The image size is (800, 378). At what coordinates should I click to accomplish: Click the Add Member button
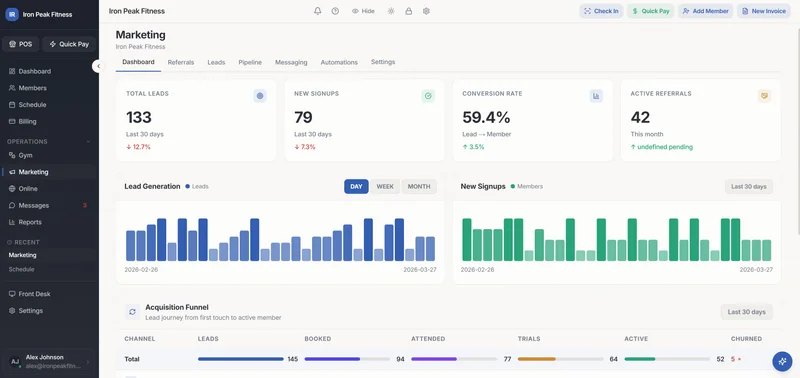point(705,11)
